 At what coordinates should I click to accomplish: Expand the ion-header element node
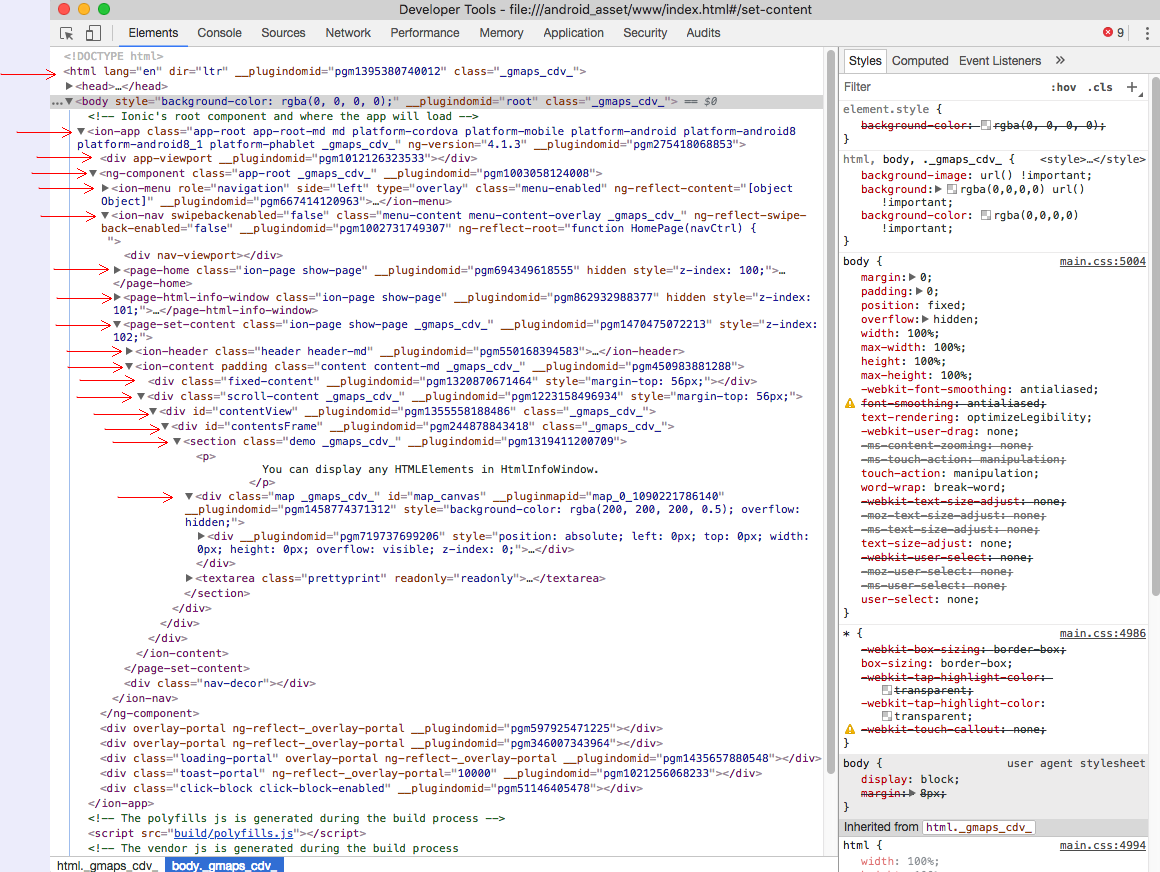(x=129, y=351)
